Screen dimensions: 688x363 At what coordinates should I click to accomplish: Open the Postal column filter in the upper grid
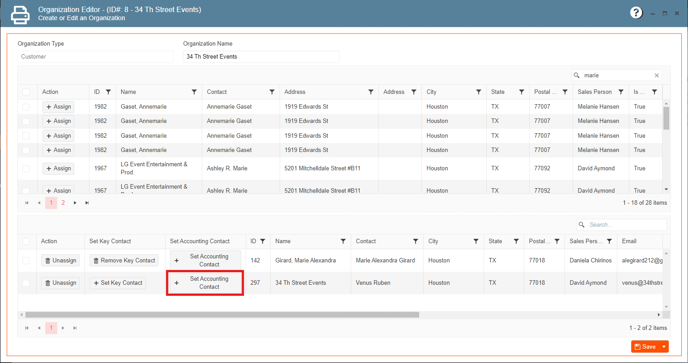[x=565, y=92]
